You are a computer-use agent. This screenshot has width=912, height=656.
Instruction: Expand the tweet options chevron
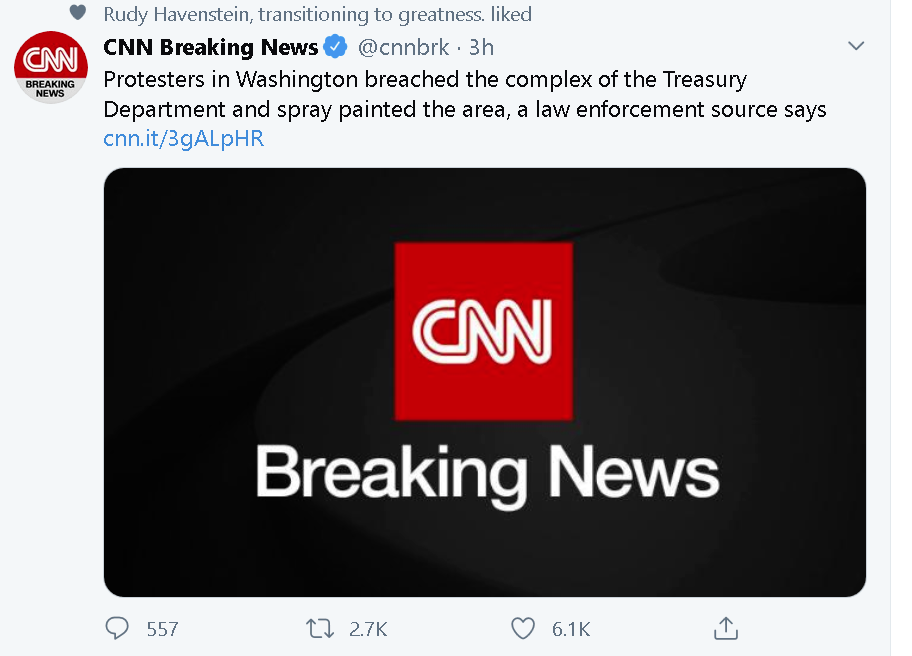856,46
